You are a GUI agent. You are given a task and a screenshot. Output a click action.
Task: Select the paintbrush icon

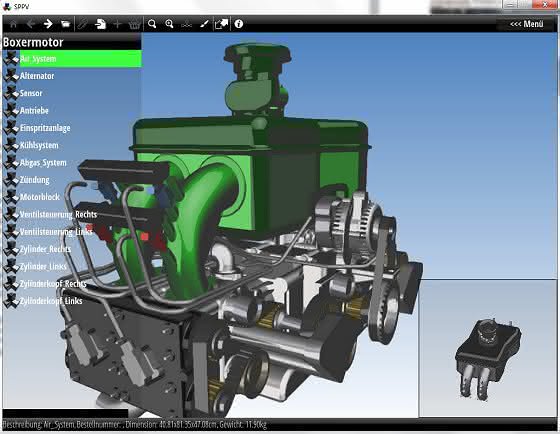204,24
